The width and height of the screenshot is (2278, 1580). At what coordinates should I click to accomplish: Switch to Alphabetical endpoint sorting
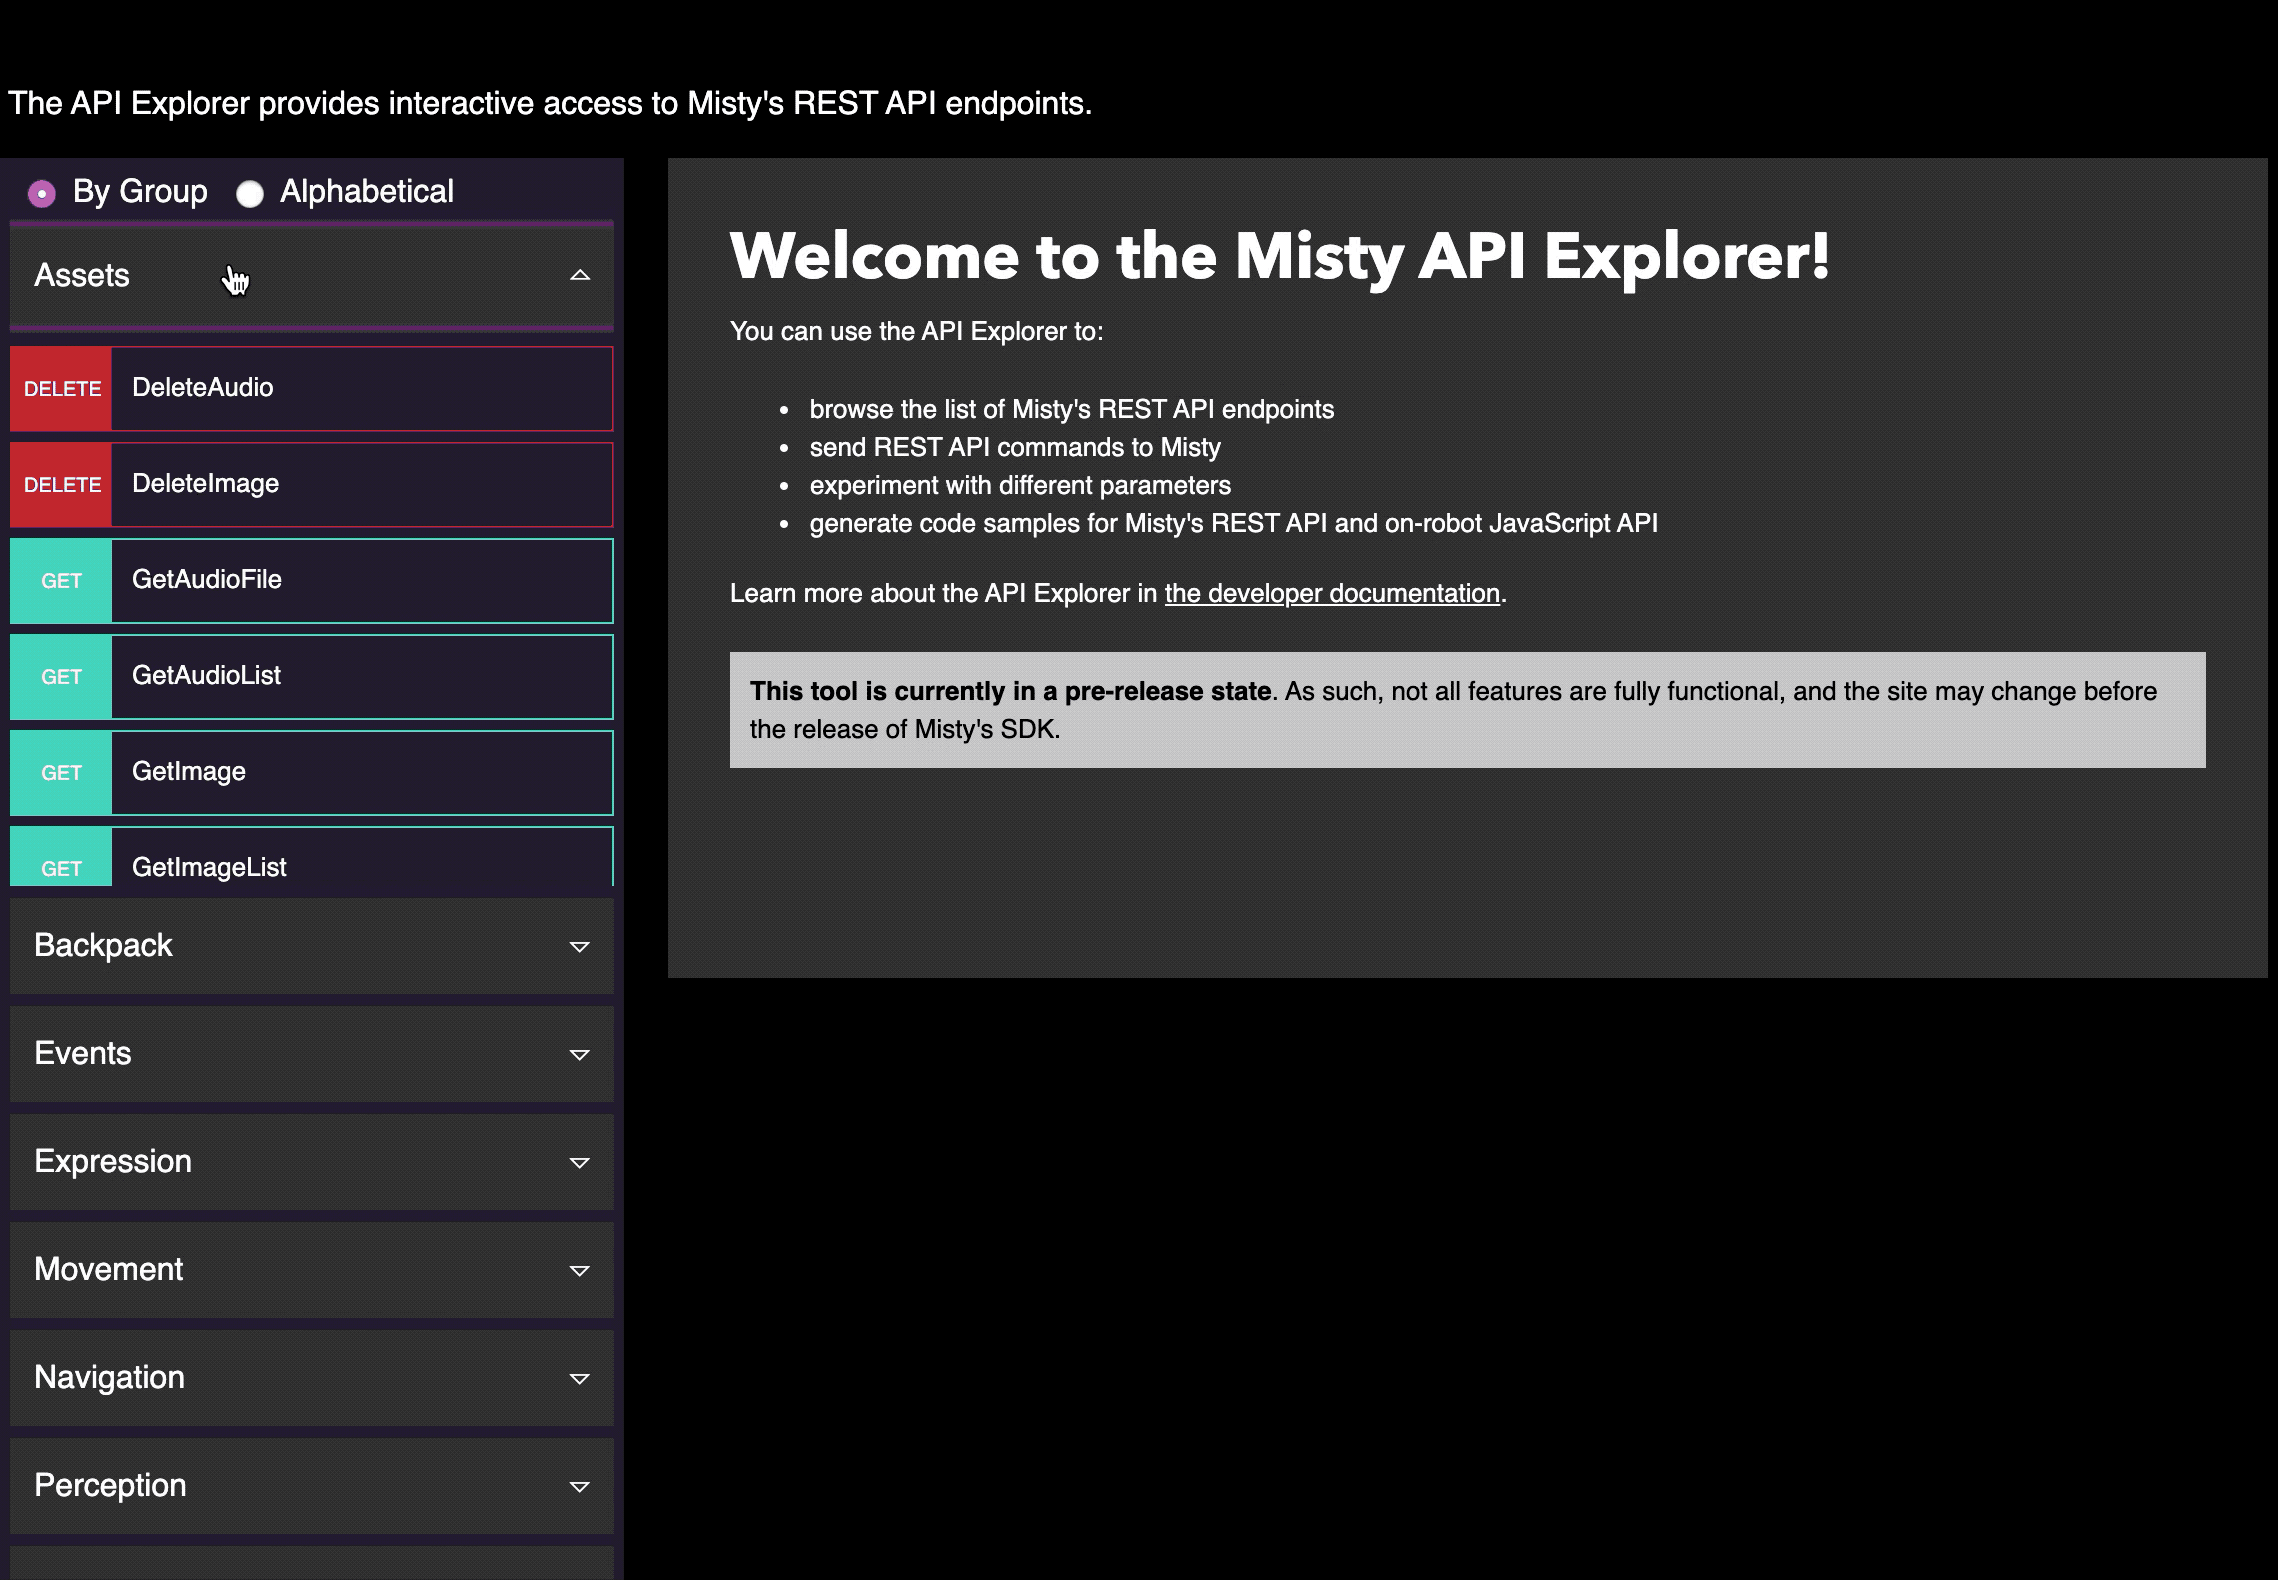pyautogui.click(x=249, y=191)
